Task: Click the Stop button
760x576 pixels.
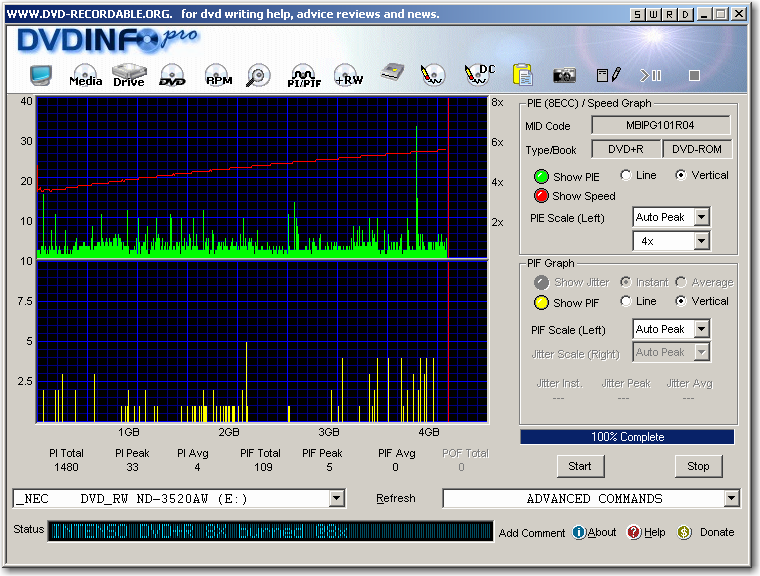Action: tap(698, 466)
